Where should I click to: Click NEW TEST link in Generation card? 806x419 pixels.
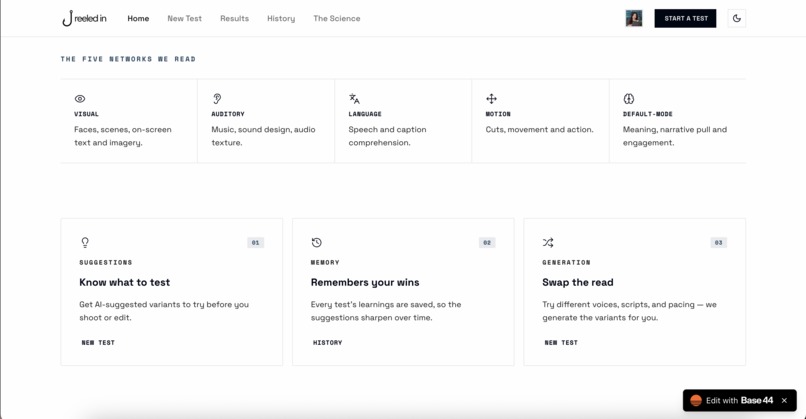tap(561, 342)
